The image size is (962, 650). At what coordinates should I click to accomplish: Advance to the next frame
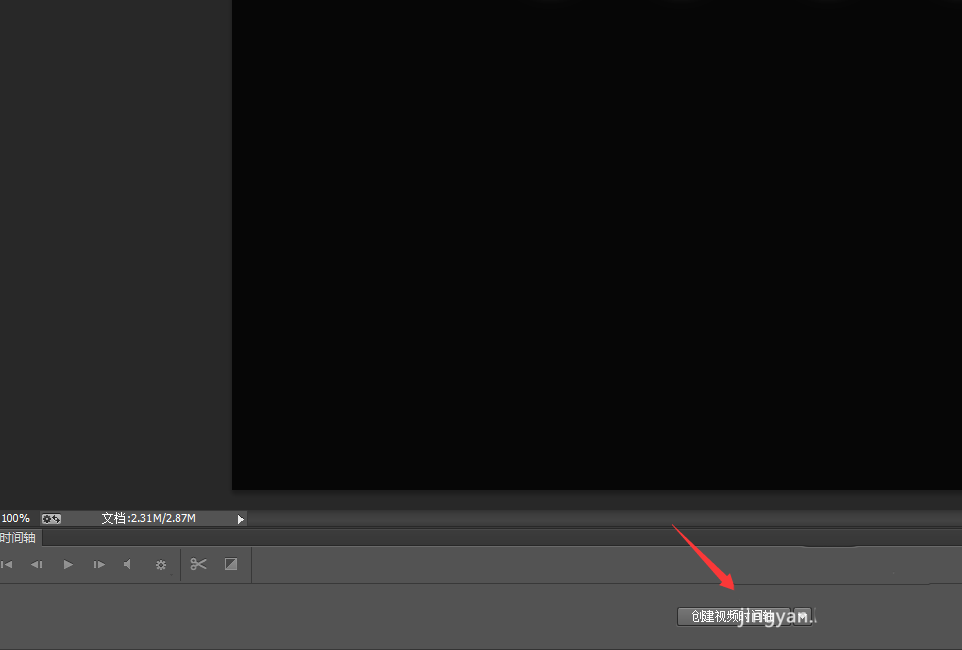pos(99,564)
